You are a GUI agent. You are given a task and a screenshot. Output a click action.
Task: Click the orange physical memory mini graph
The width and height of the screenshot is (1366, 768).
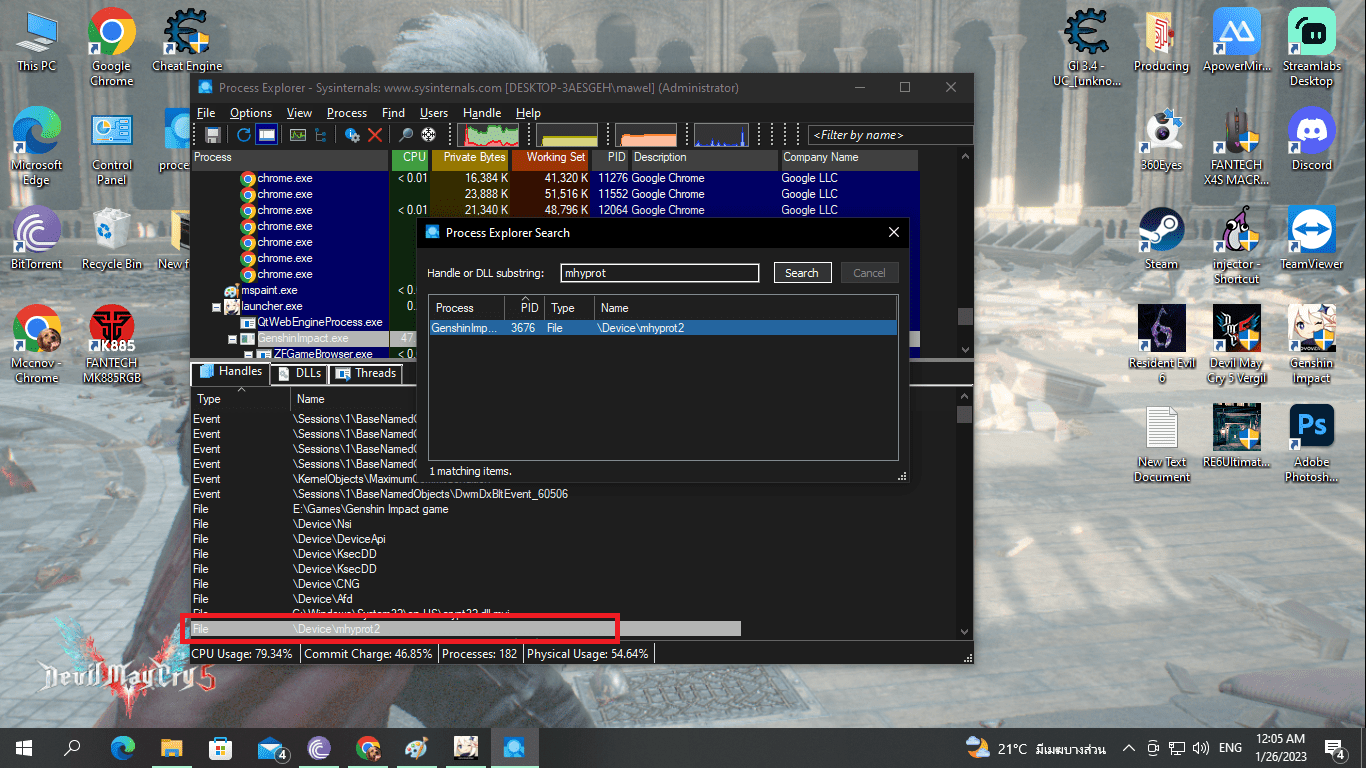[646, 135]
